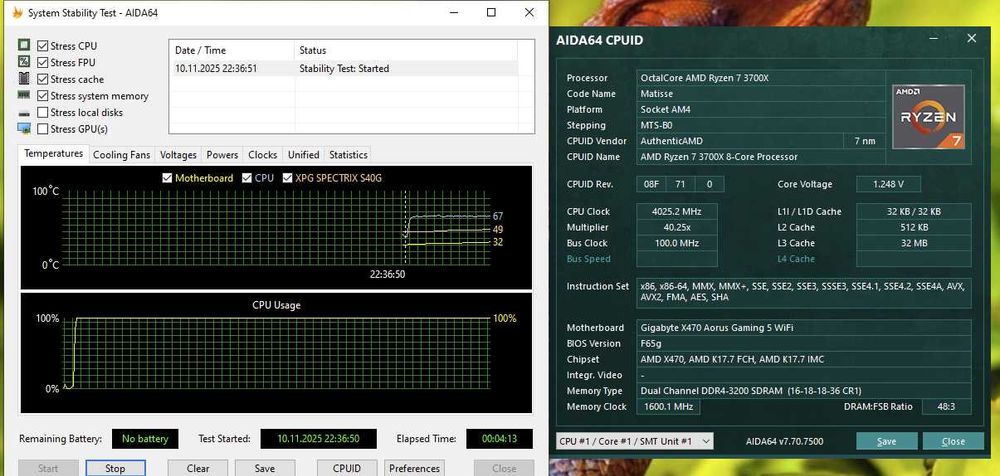
Task: Click the Test Started timestamp field
Action: pos(318,439)
